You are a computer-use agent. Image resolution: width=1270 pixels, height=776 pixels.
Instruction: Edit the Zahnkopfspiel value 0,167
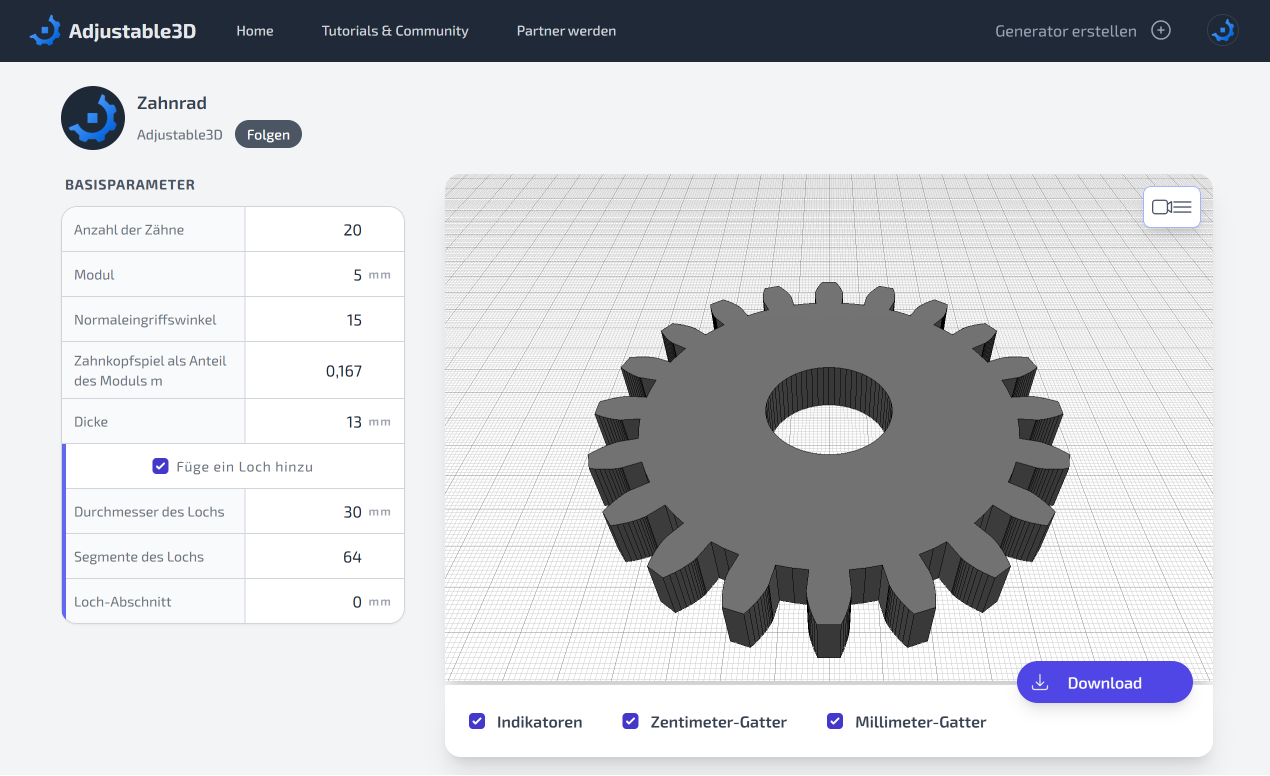[324, 370]
